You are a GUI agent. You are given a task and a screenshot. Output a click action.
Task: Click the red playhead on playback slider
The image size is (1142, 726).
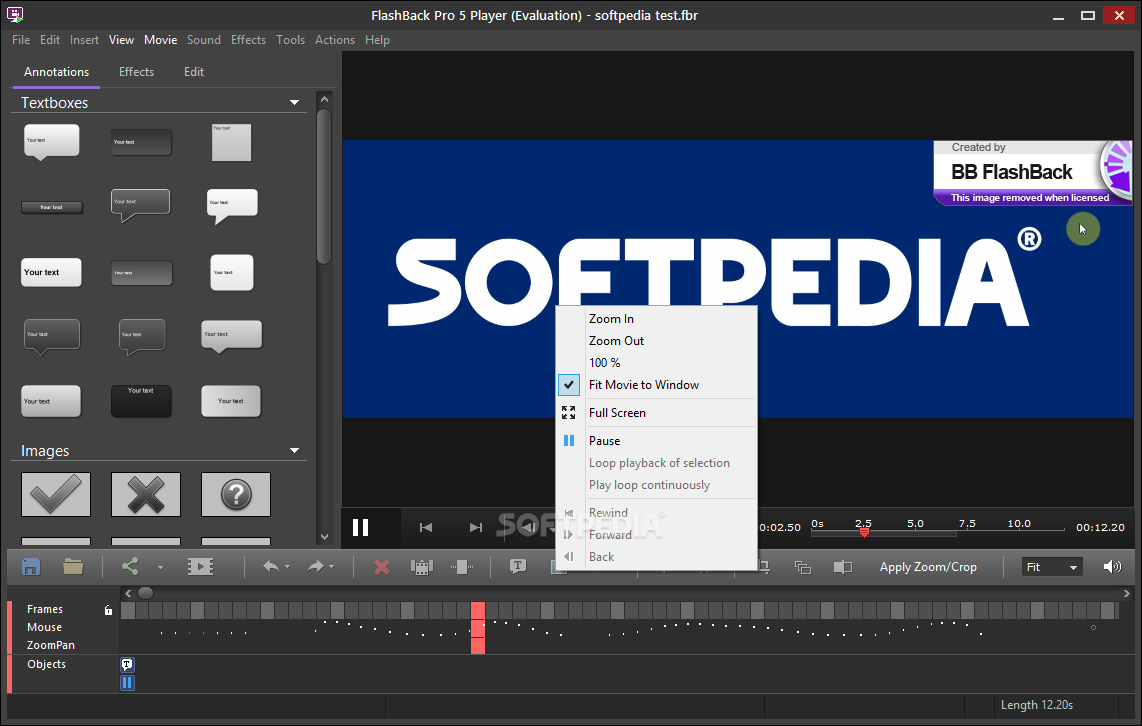coord(864,533)
